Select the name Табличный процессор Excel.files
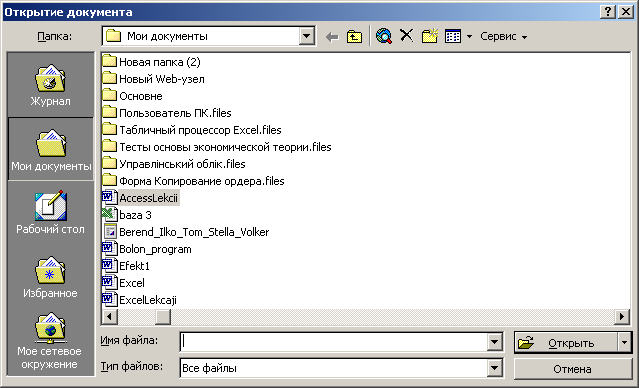Image resolution: width=639 pixels, height=388 pixels. (x=200, y=130)
